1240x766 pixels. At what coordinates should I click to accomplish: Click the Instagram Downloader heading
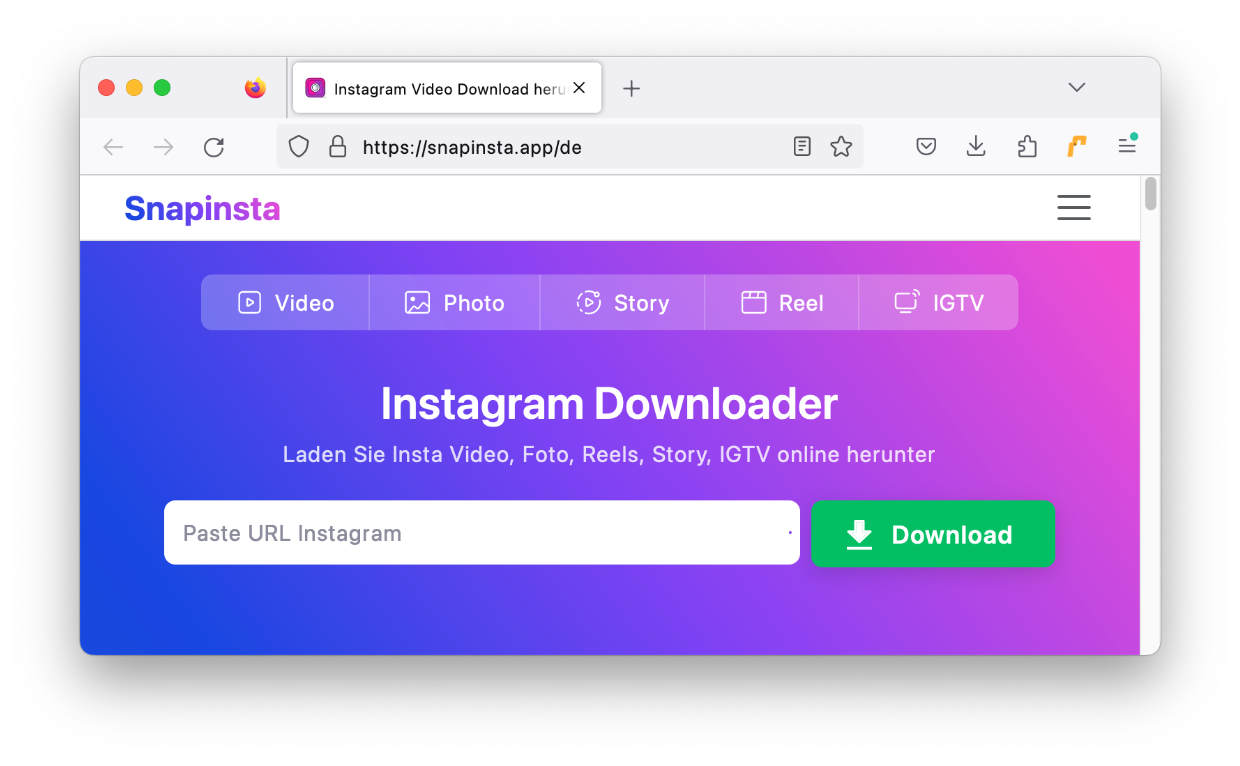click(609, 404)
